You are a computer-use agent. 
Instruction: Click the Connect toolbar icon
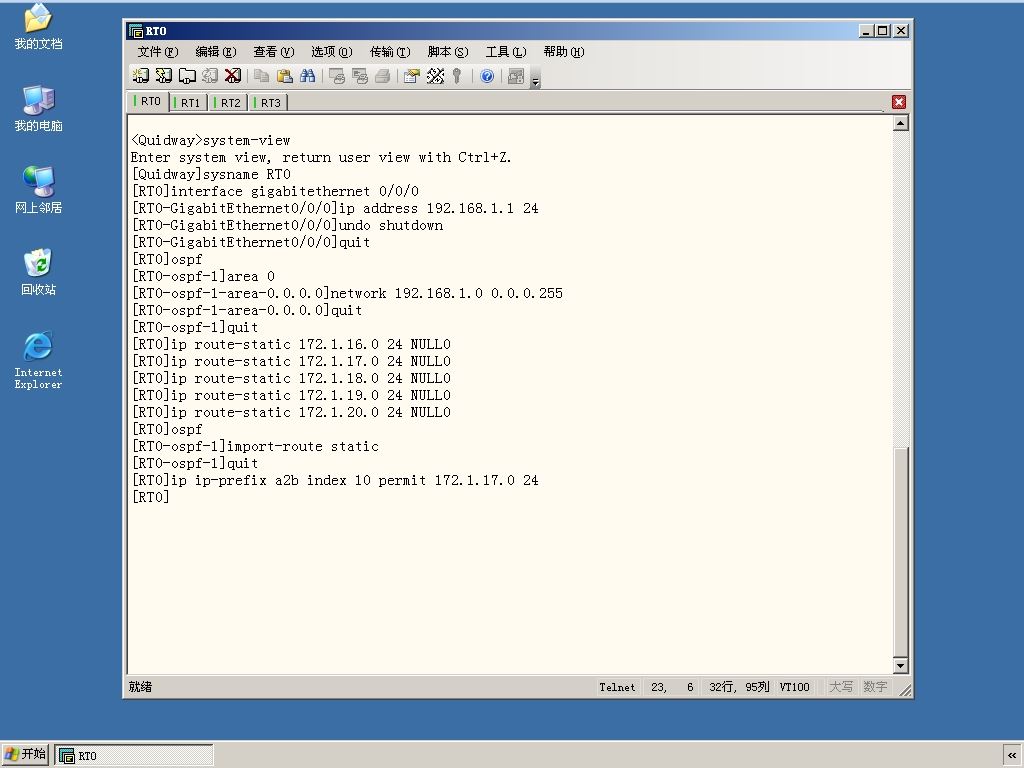tap(140, 76)
